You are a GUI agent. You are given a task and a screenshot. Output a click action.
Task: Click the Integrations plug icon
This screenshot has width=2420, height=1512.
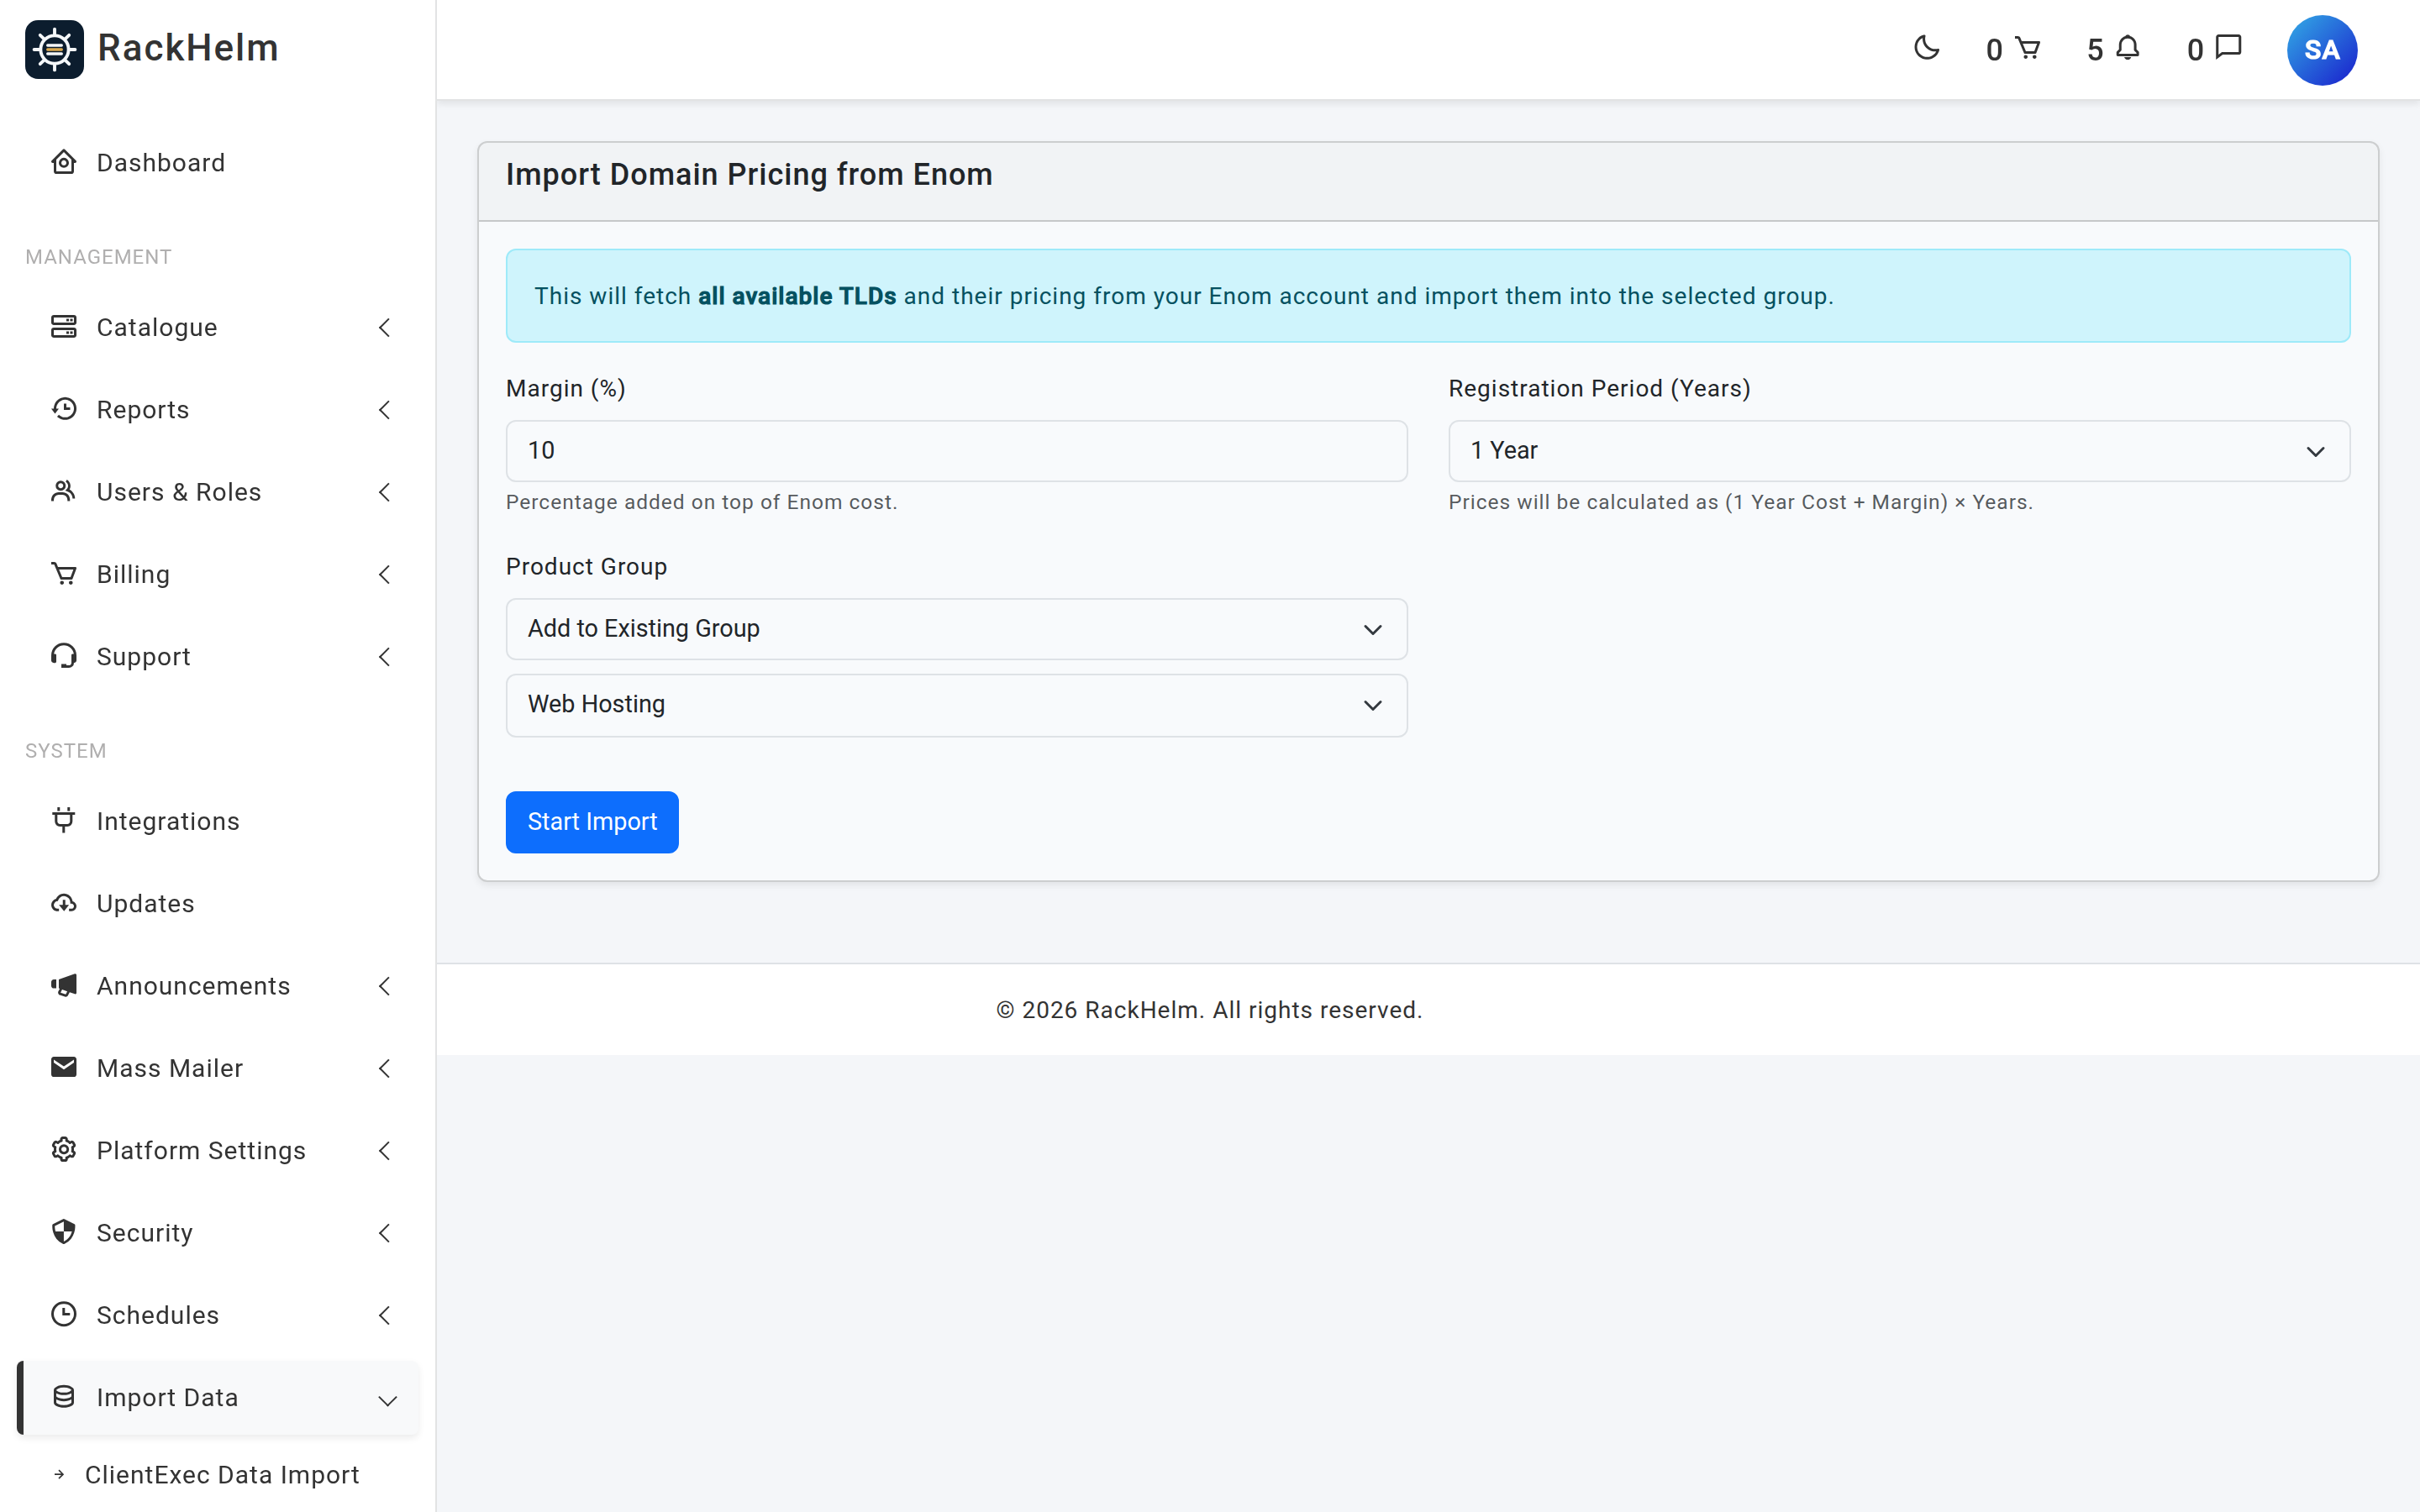pos(64,820)
